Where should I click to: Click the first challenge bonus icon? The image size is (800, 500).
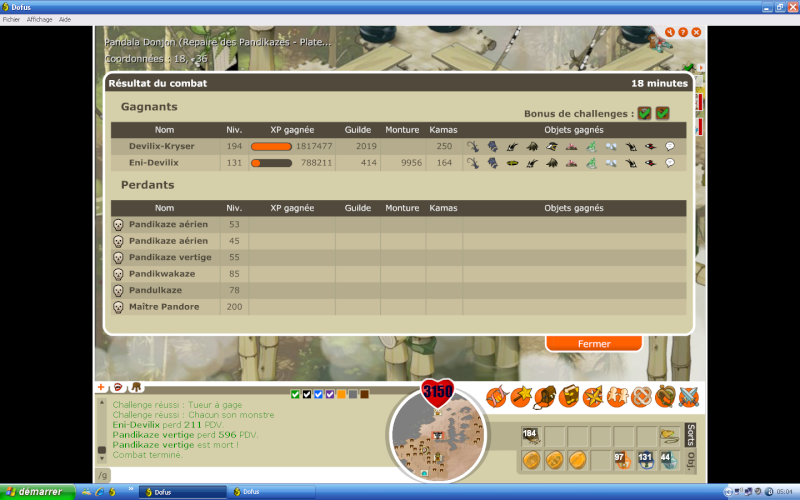click(x=644, y=113)
